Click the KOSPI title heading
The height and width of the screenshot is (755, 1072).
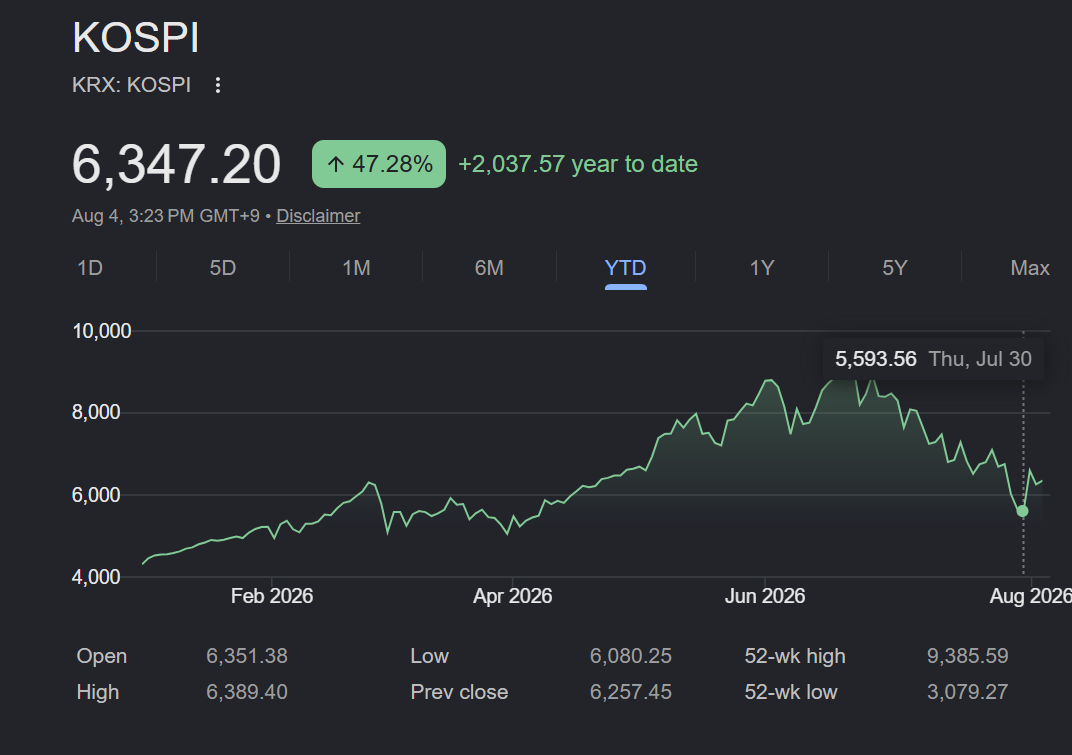tap(135, 37)
